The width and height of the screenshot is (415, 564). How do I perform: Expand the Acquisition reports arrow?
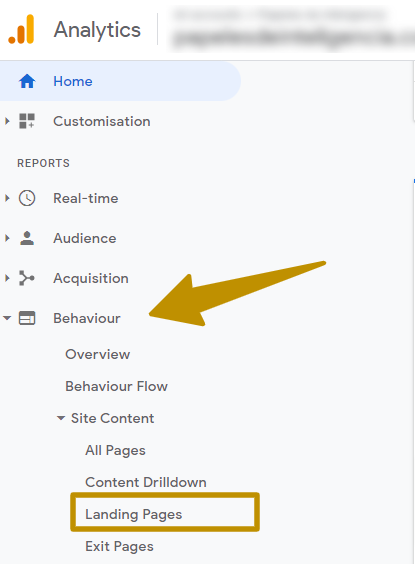[x=7, y=278]
